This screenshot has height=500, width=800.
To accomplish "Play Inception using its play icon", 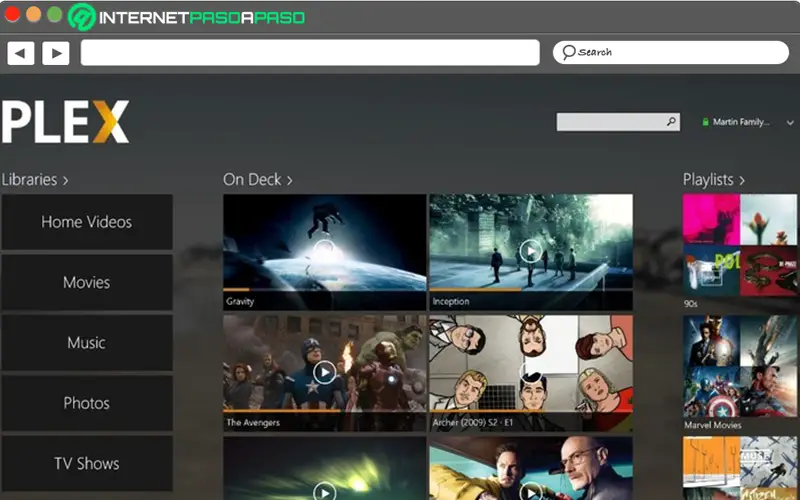I will pyautogui.click(x=531, y=251).
